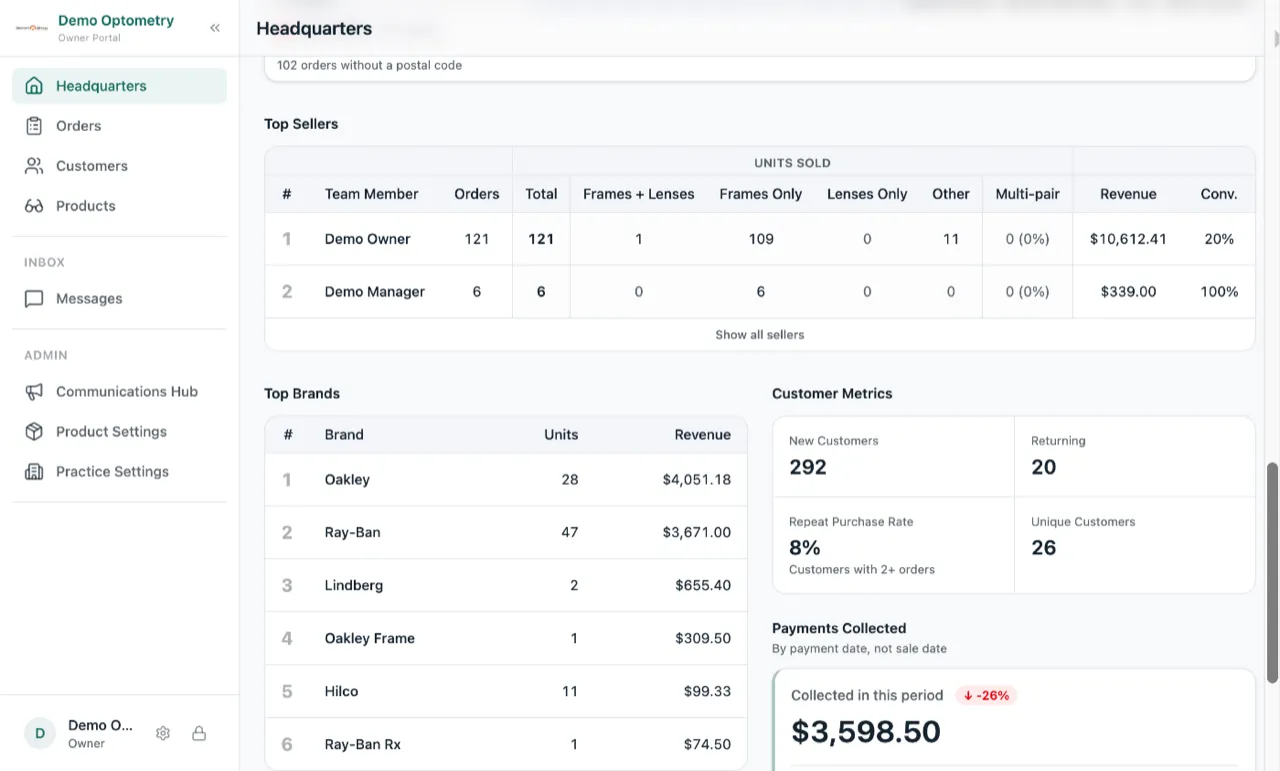Click Show all sellers under the table
Viewport: 1280px width, 771px height.
[x=760, y=335]
